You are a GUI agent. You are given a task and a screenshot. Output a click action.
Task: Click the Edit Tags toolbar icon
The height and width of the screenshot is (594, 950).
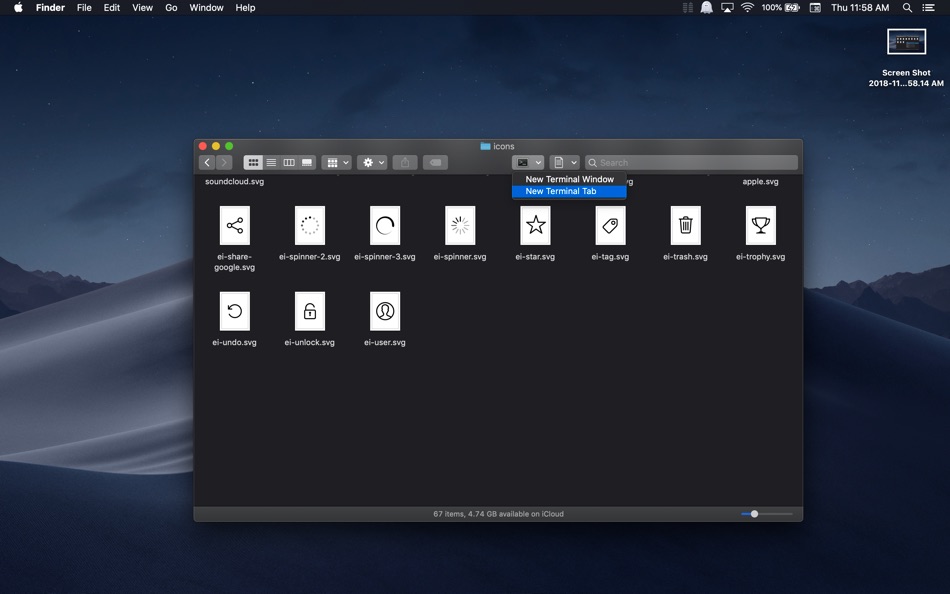435,162
